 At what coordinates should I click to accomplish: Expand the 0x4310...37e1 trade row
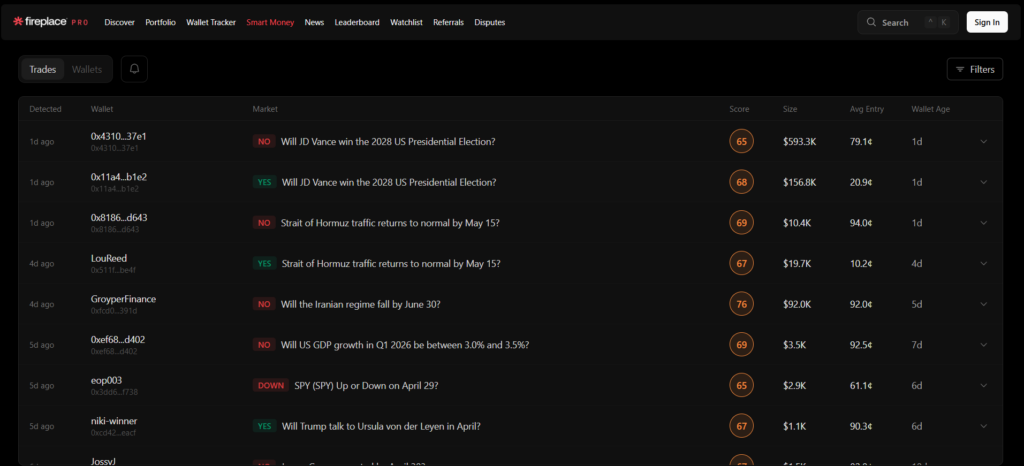coord(984,142)
